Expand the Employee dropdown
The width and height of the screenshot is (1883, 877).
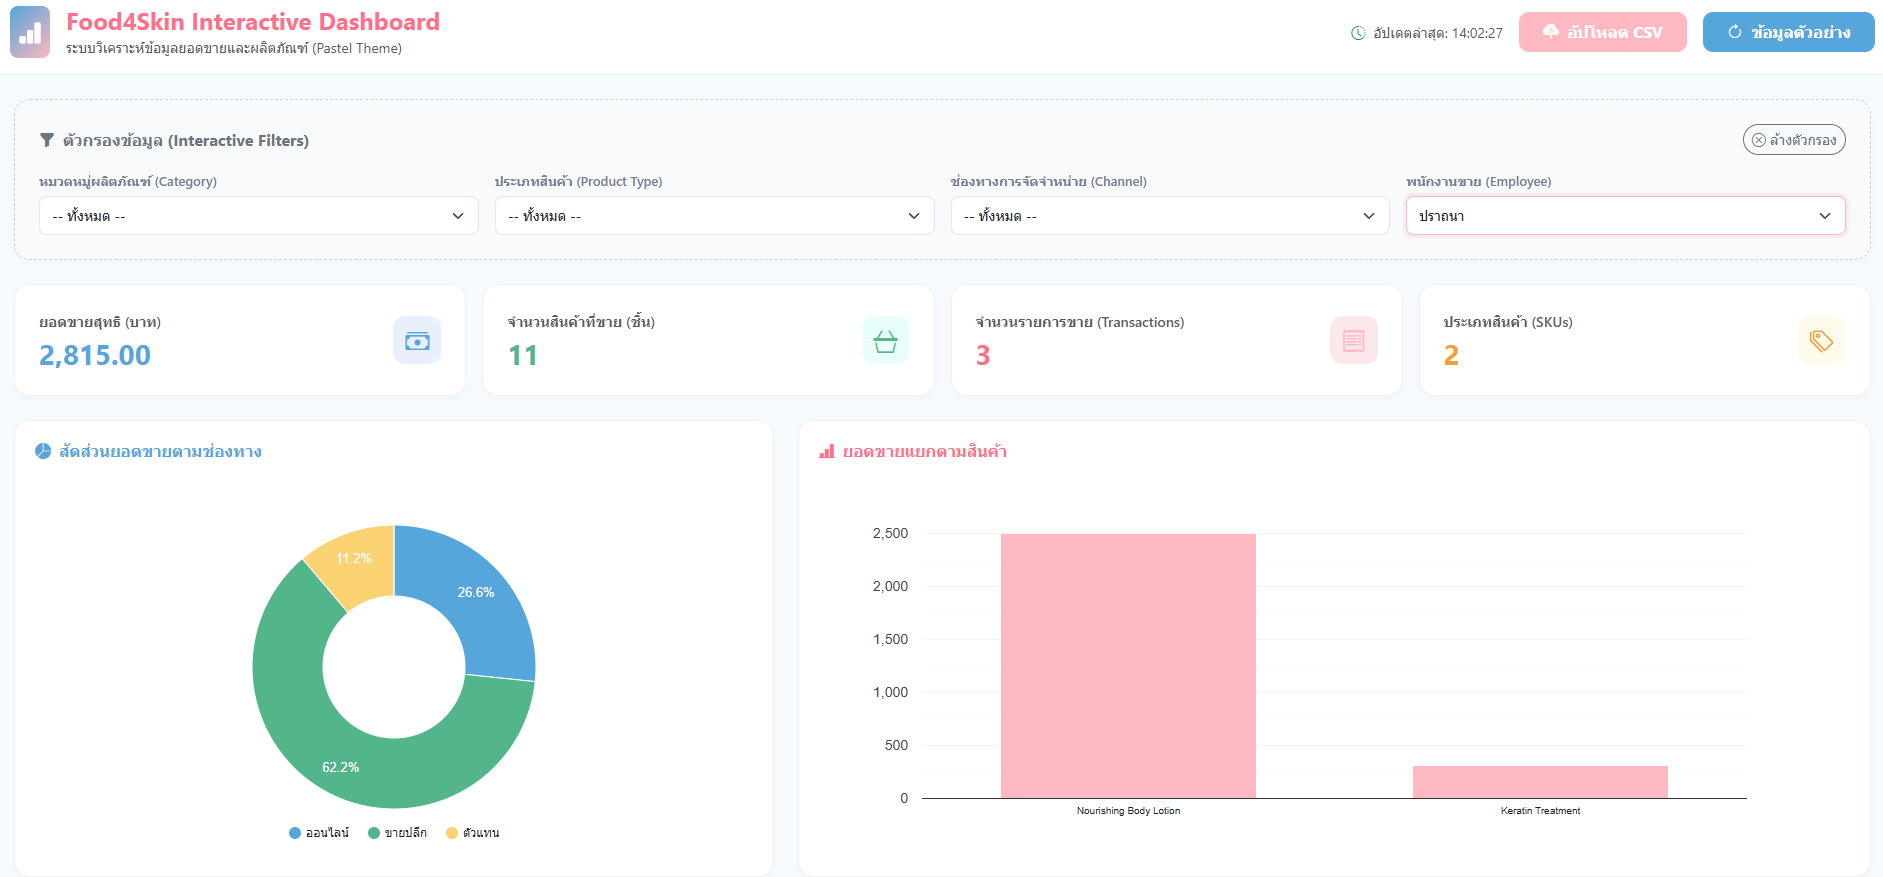click(x=1626, y=216)
